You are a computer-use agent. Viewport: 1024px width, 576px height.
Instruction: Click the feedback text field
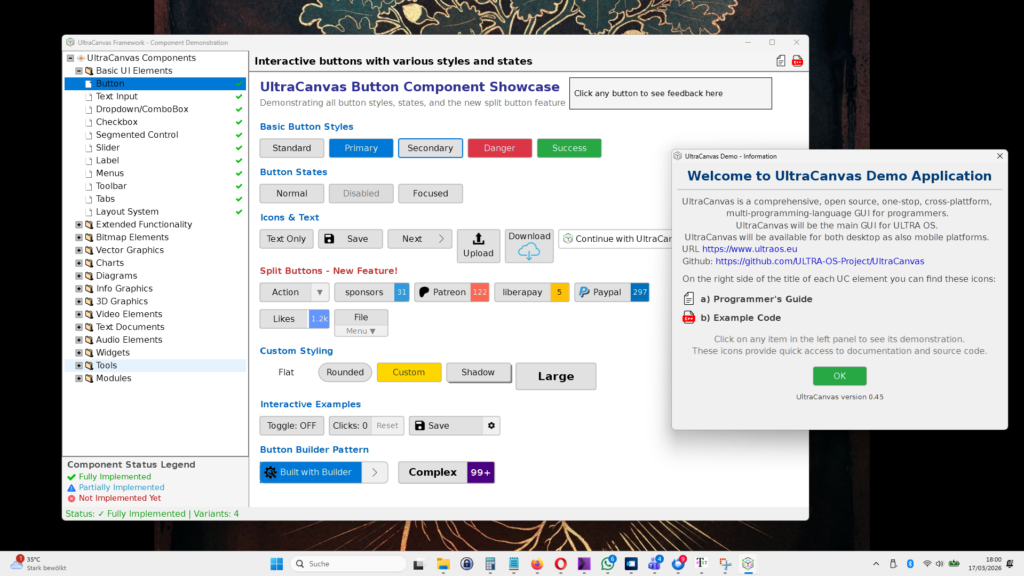(x=670, y=93)
